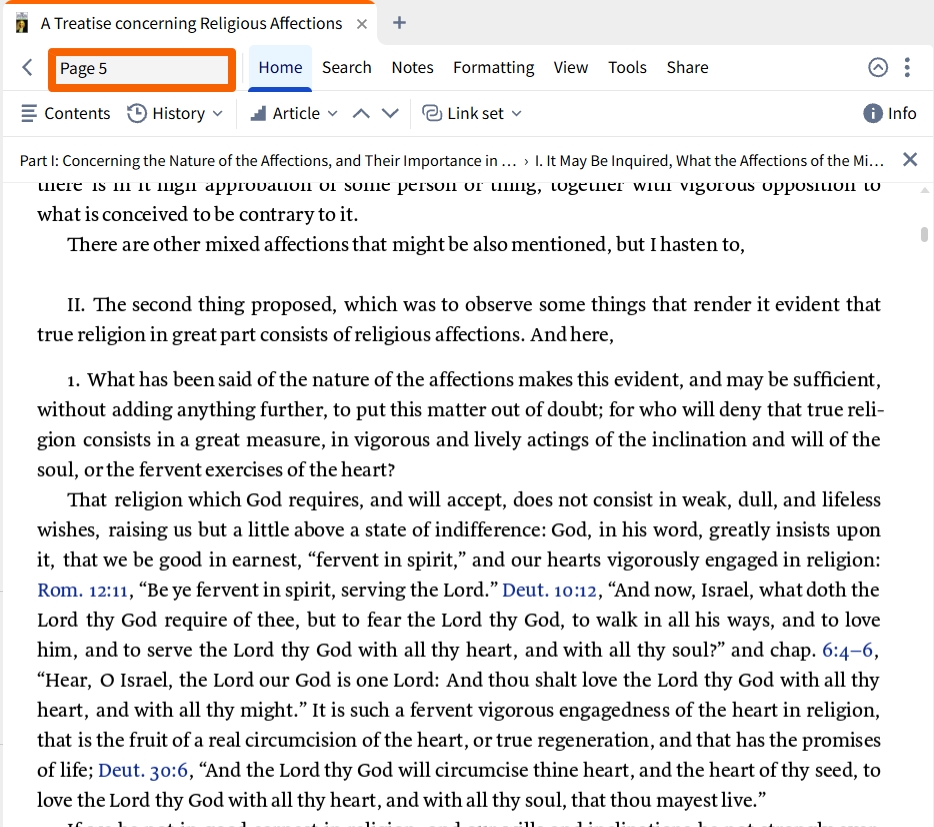Open the Info panel button

tap(890, 113)
